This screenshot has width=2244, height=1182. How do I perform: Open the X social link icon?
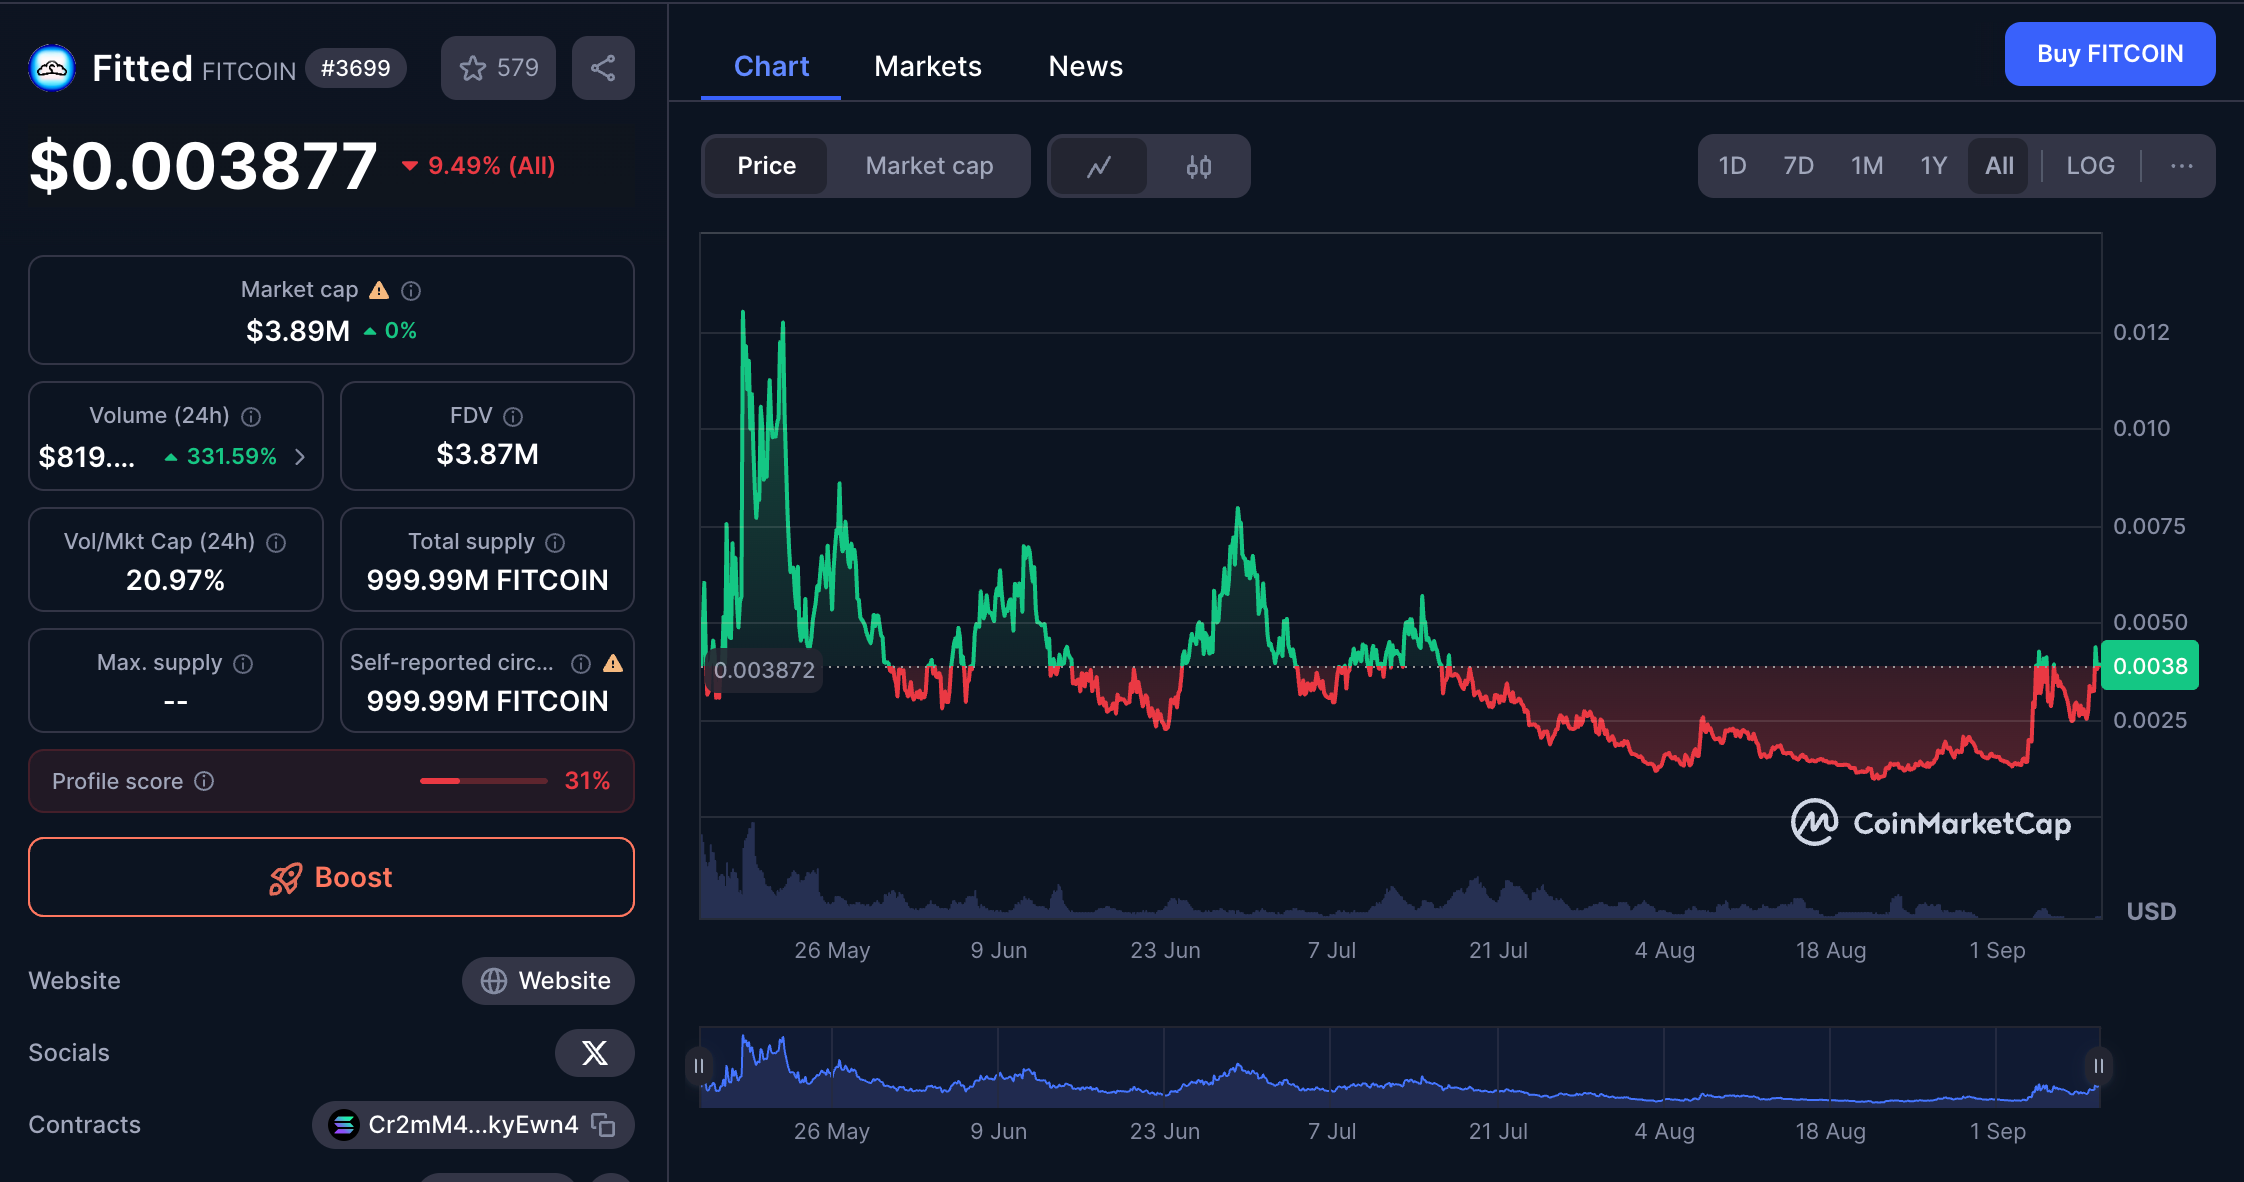[594, 1053]
